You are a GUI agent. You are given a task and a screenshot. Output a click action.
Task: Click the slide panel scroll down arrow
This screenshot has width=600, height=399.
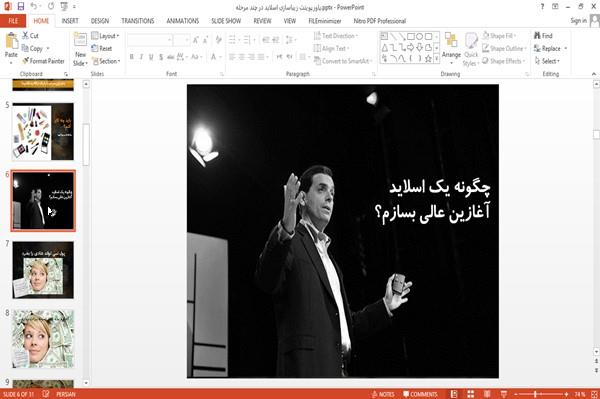(86, 383)
